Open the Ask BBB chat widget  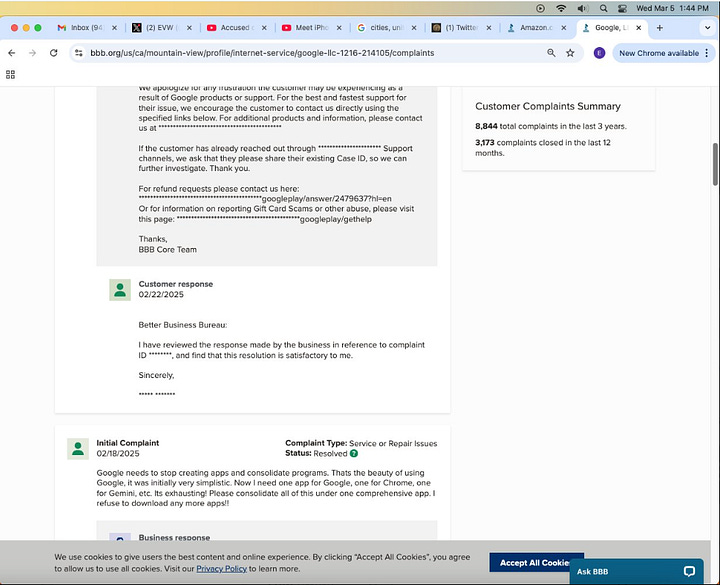[636, 571]
